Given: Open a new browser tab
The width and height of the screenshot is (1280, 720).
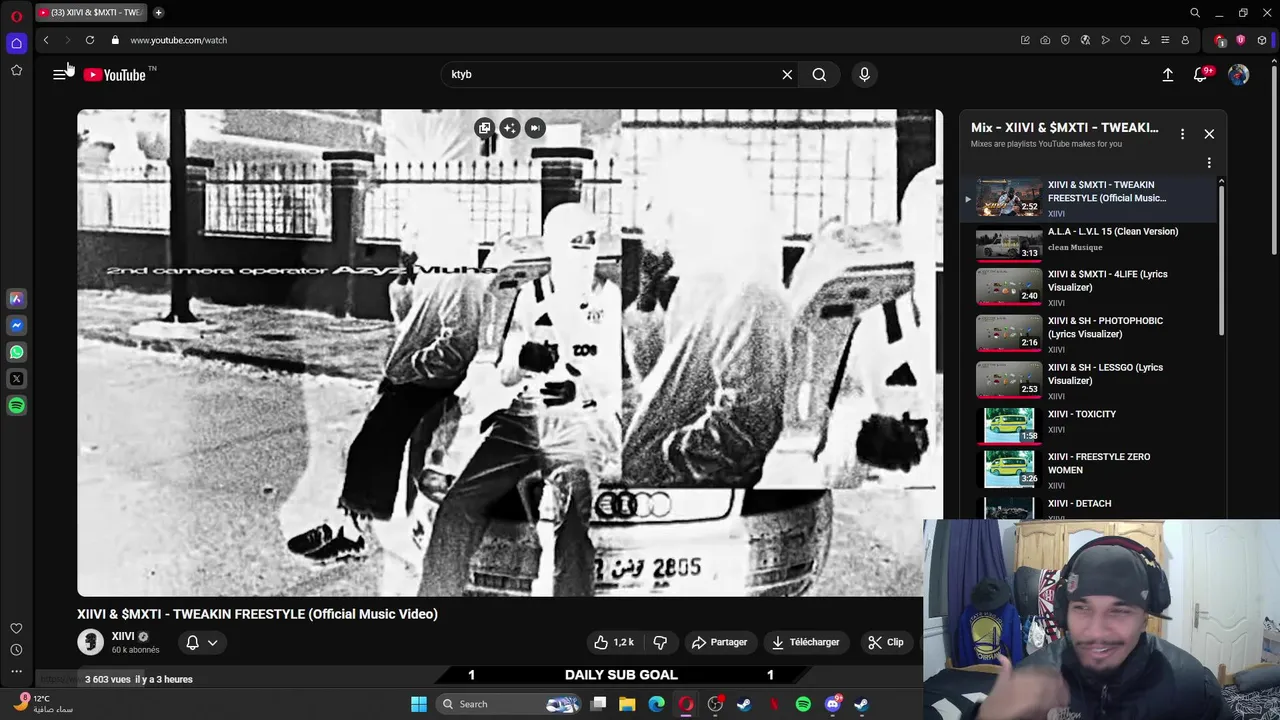Looking at the screenshot, I should click(x=158, y=13).
